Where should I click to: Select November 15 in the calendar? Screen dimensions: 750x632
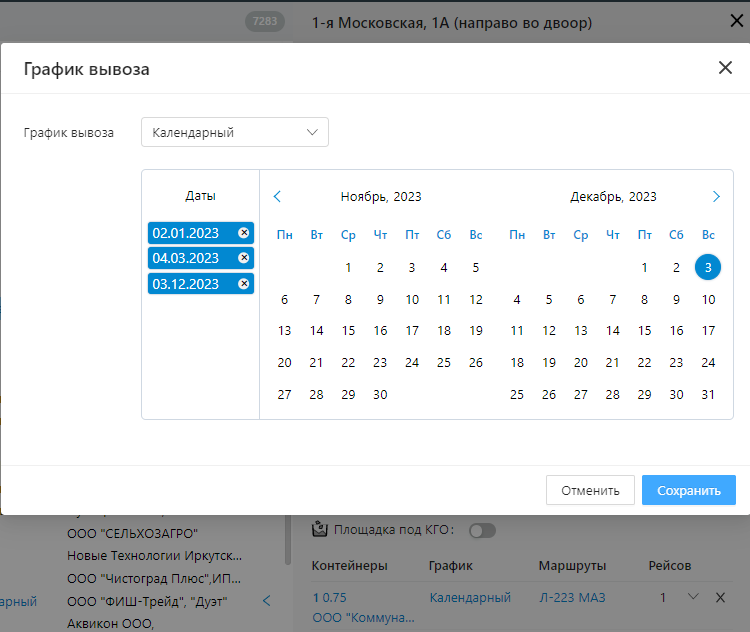click(x=348, y=331)
